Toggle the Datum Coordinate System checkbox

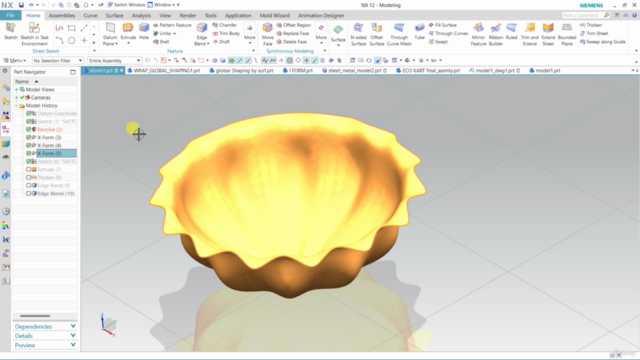[x=29, y=113]
